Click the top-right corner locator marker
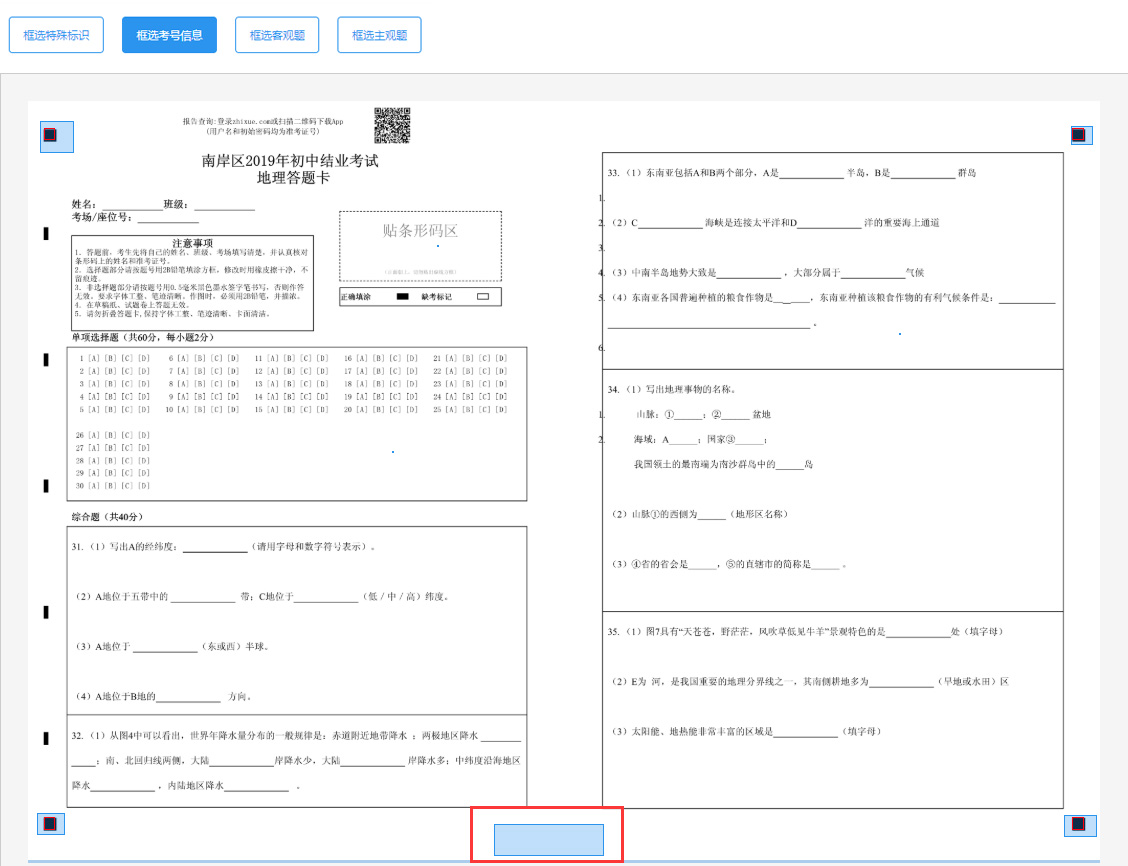Viewport: 1128px width, 866px height. (x=1078, y=135)
